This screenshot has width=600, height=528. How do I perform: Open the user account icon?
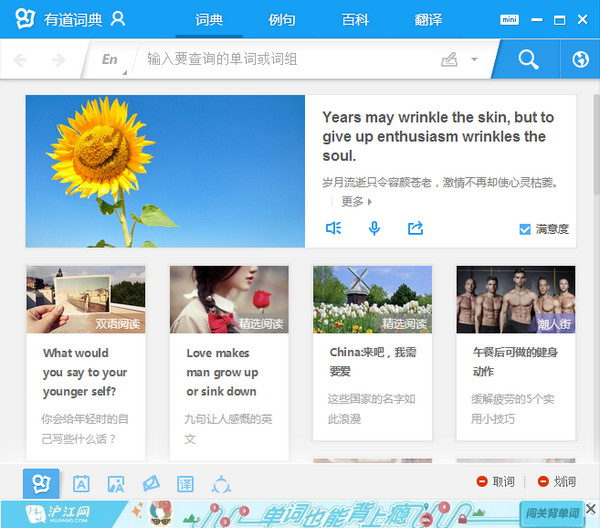[x=118, y=19]
